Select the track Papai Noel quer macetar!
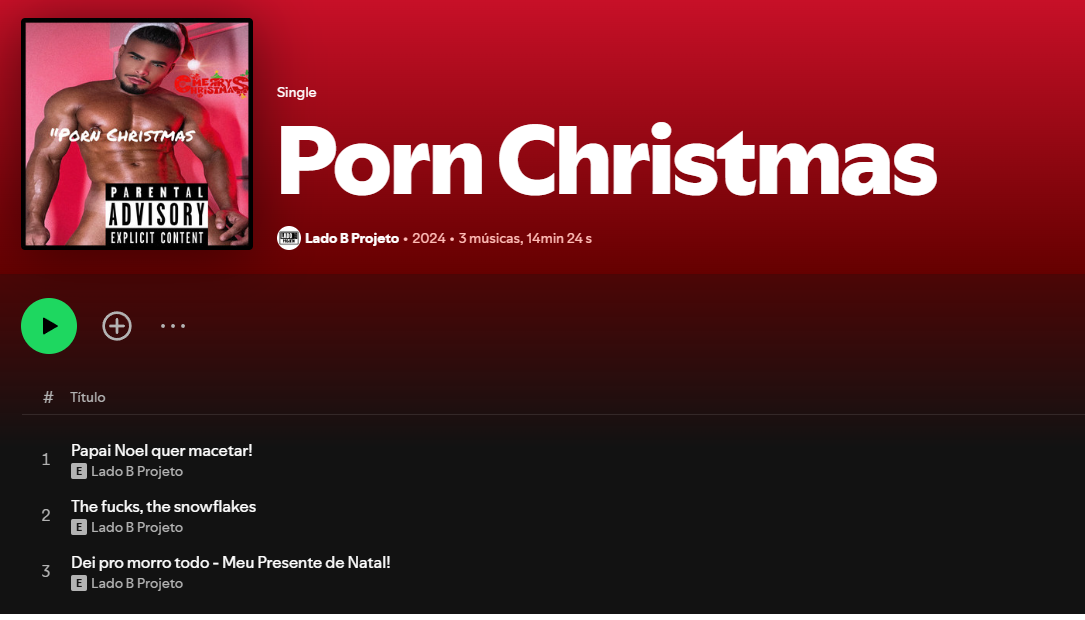The width and height of the screenshot is (1085, 620). point(162,450)
